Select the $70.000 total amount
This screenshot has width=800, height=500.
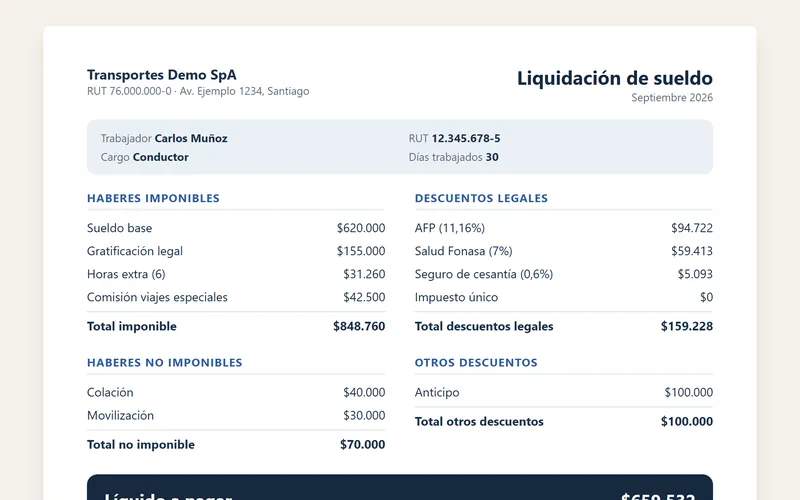click(x=362, y=444)
